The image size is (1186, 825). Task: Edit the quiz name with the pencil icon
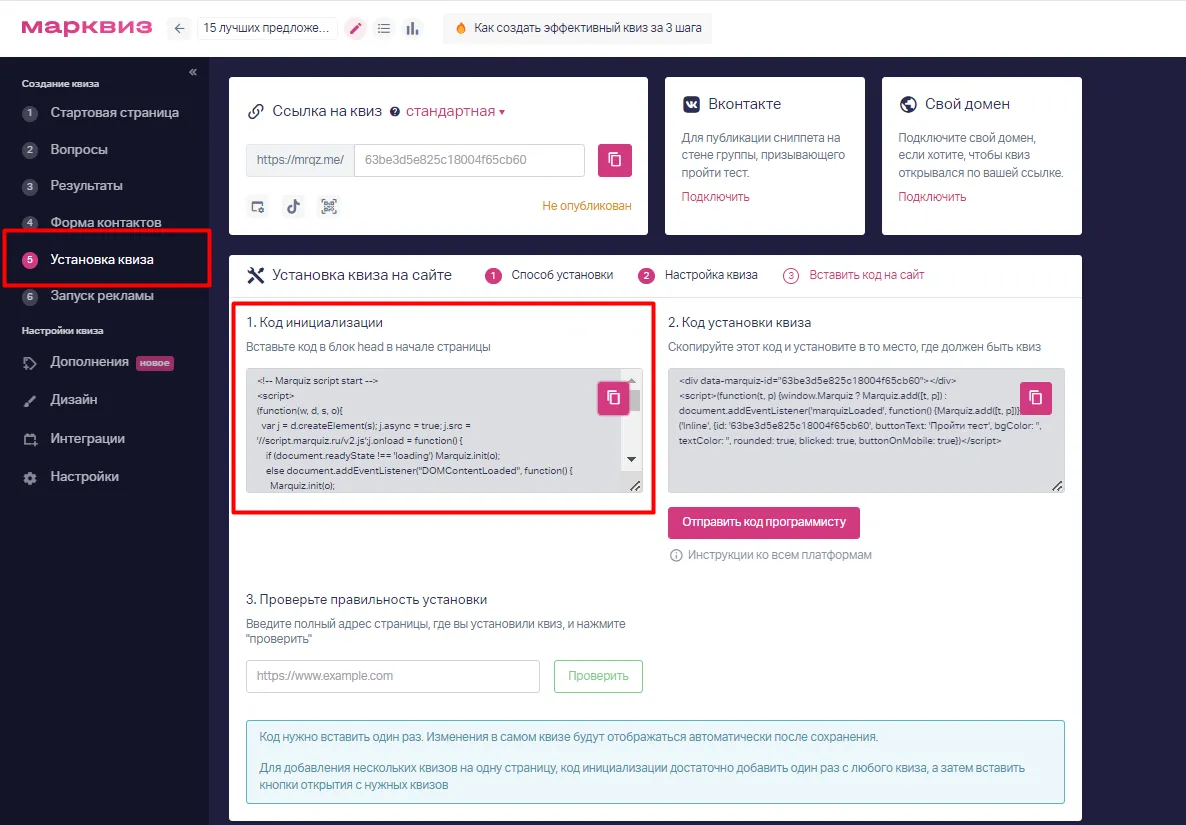click(x=355, y=29)
